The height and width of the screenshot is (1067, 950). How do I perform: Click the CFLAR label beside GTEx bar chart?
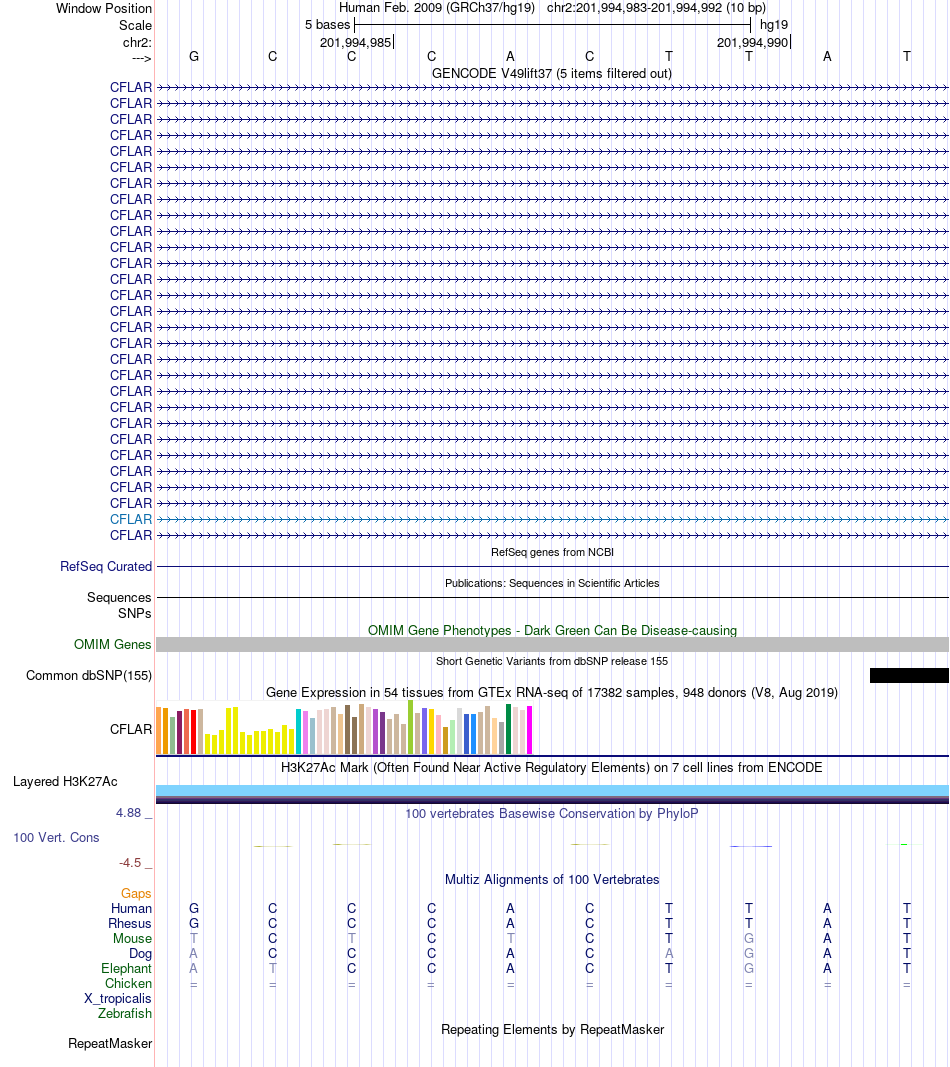click(x=131, y=729)
